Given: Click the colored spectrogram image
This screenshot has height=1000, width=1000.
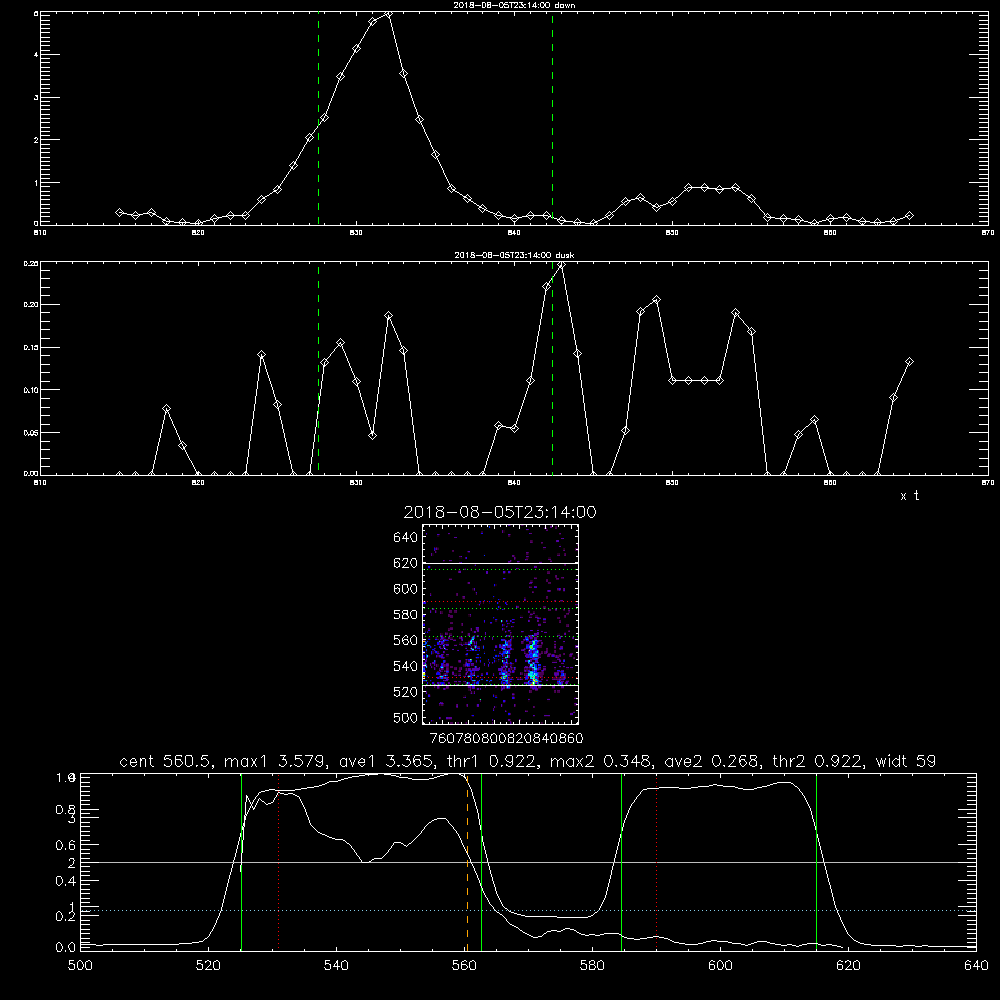Looking at the screenshot, I should pos(500,624).
